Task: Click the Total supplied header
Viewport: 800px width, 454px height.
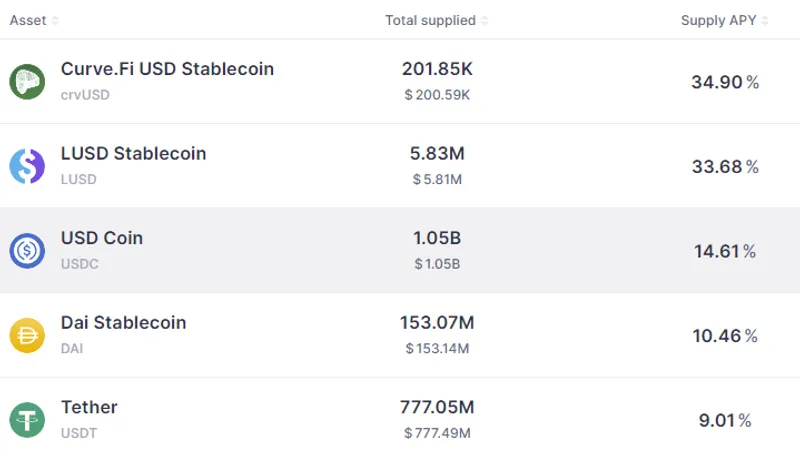Action: click(x=430, y=20)
